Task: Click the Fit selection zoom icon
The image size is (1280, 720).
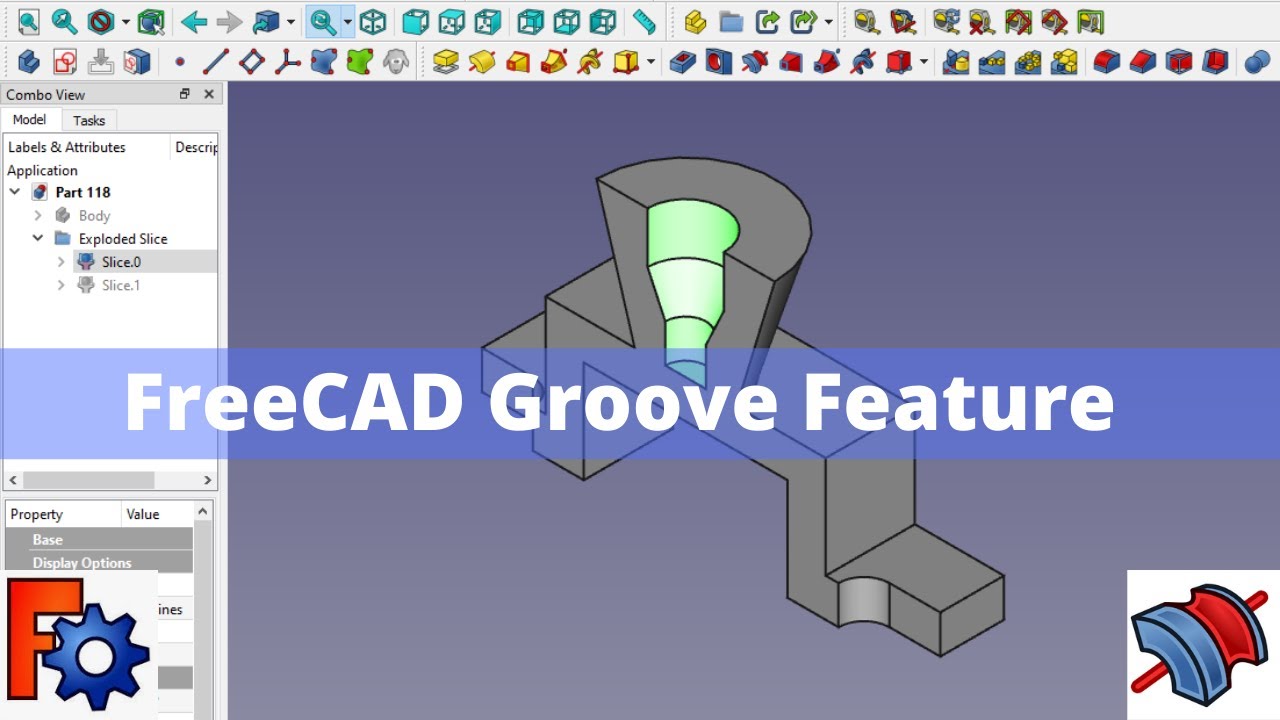Action: point(64,21)
